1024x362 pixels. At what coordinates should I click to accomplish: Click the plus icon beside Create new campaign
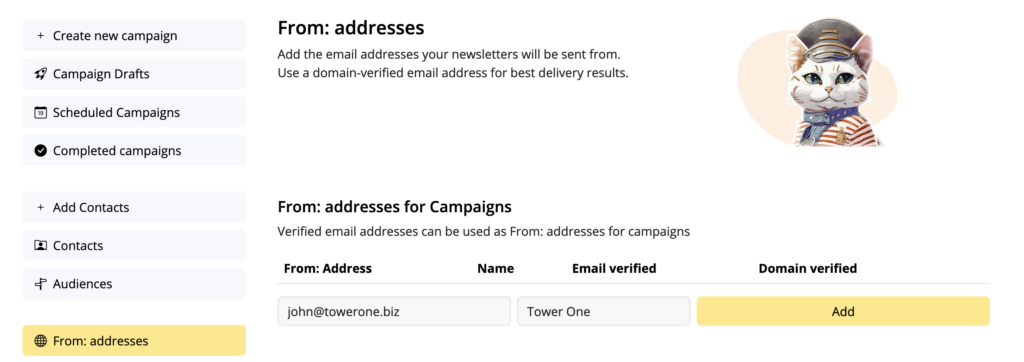[40, 36]
